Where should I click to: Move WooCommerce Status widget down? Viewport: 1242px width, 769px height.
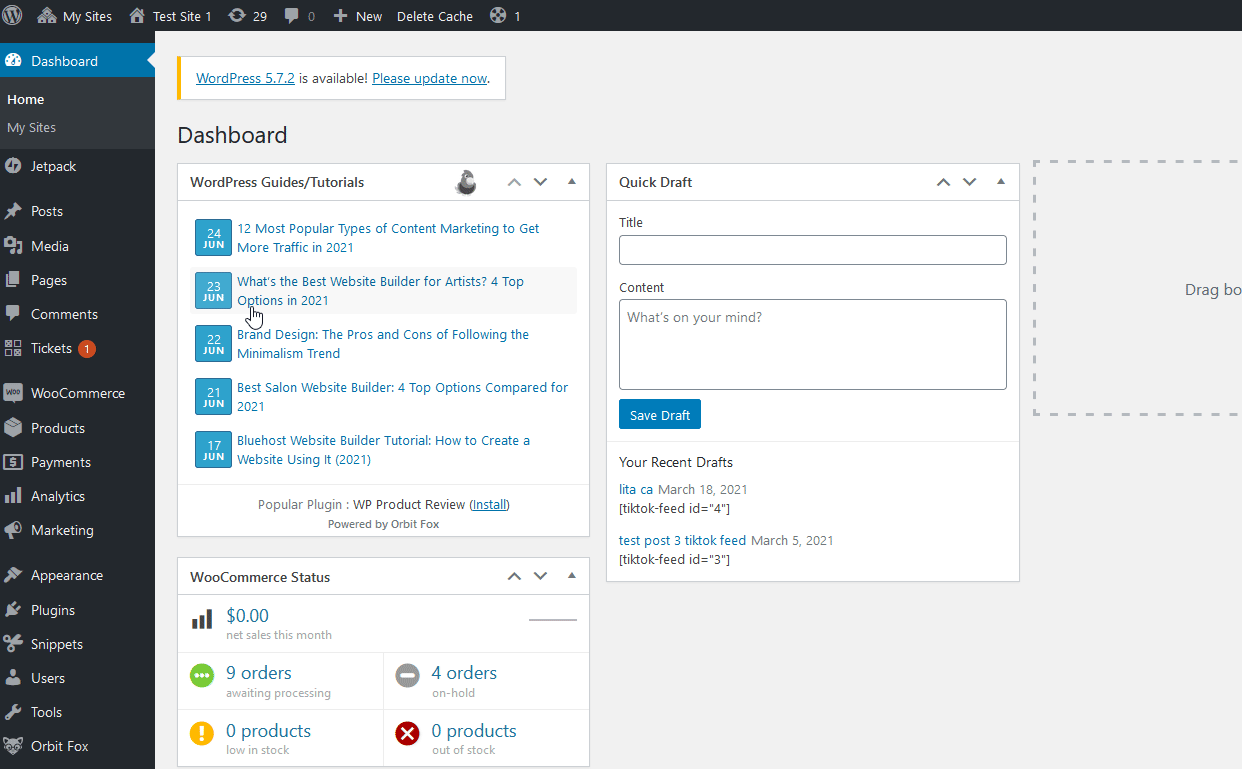pyautogui.click(x=541, y=576)
